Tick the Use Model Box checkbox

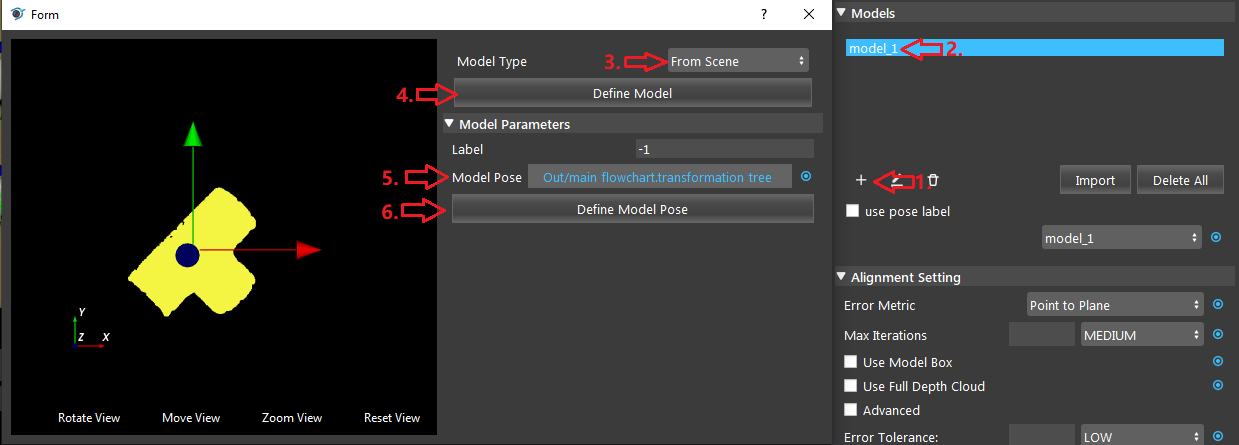click(x=851, y=362)
